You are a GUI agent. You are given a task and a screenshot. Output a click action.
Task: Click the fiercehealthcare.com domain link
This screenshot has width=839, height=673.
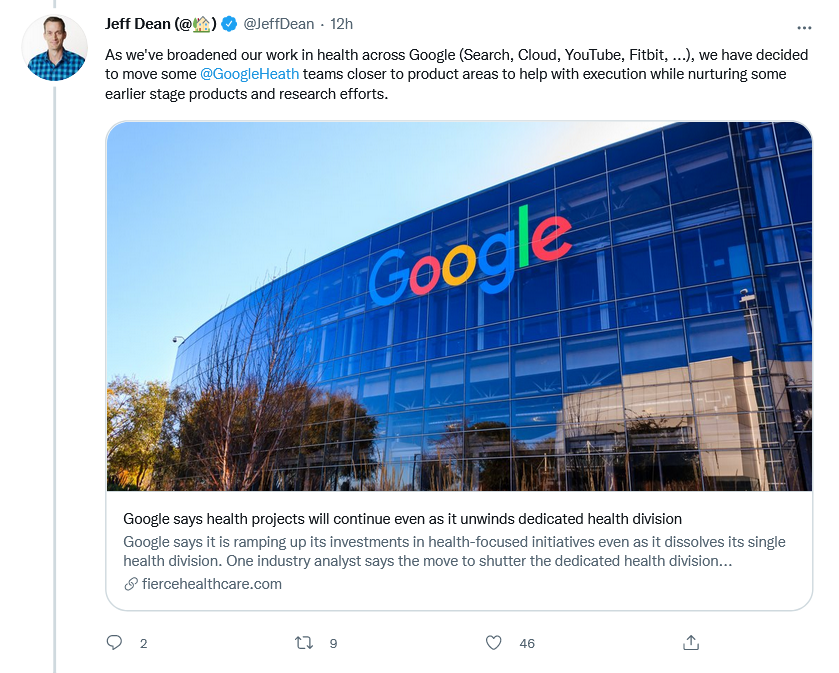(x=212, y=584)
